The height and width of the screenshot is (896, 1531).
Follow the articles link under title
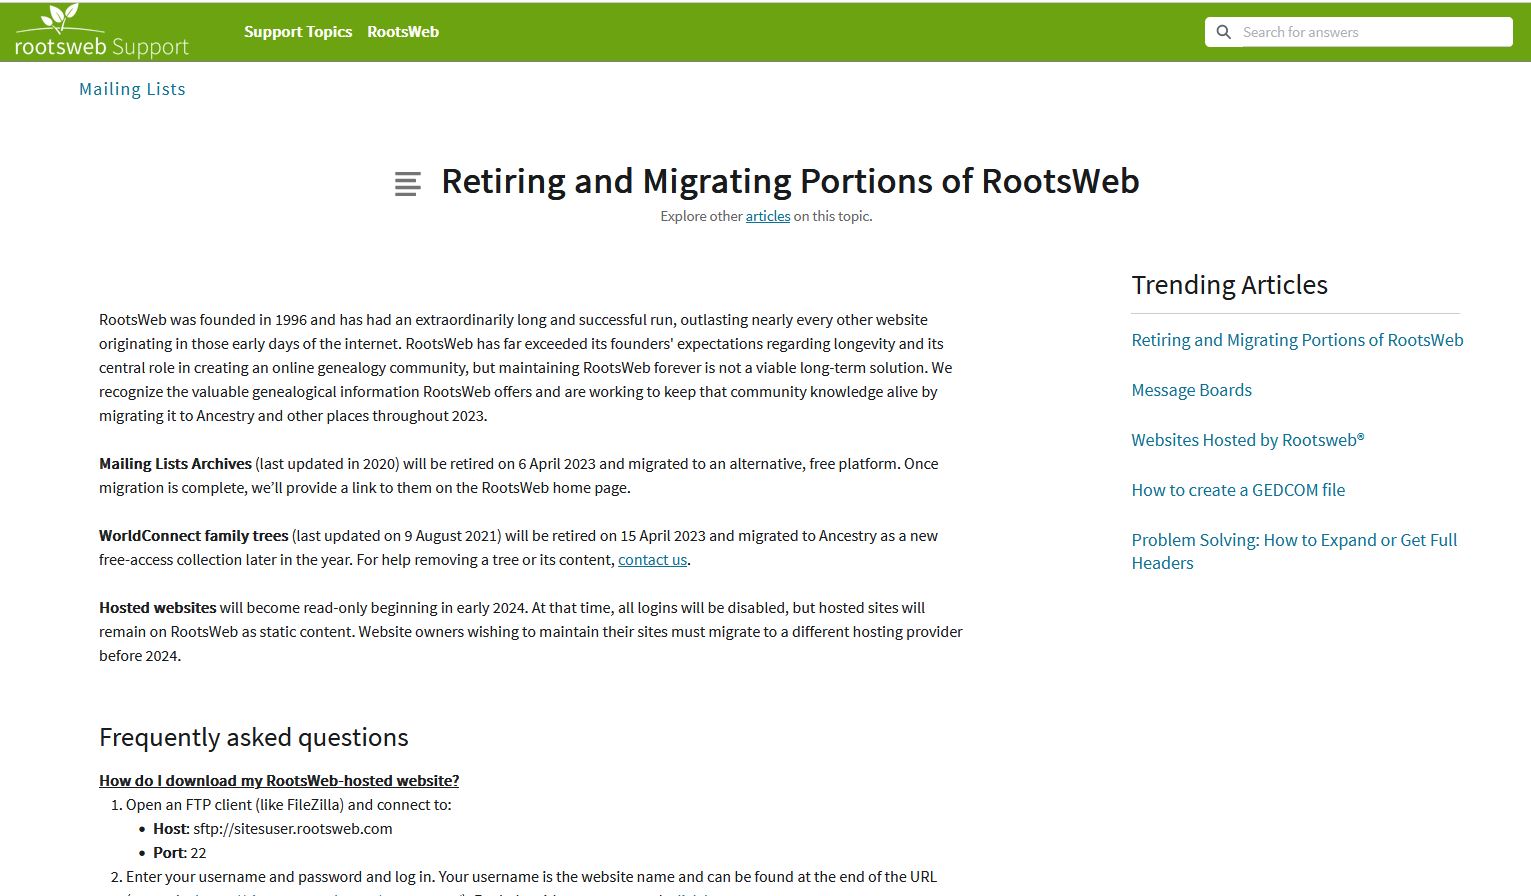768,216
